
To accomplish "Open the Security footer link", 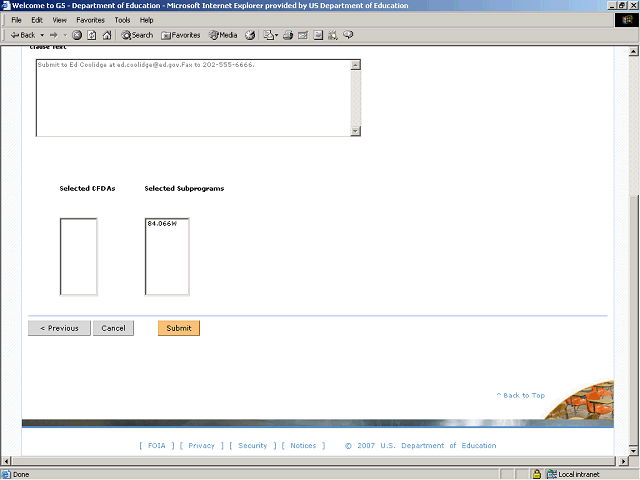I will click(x=252, y=445).
